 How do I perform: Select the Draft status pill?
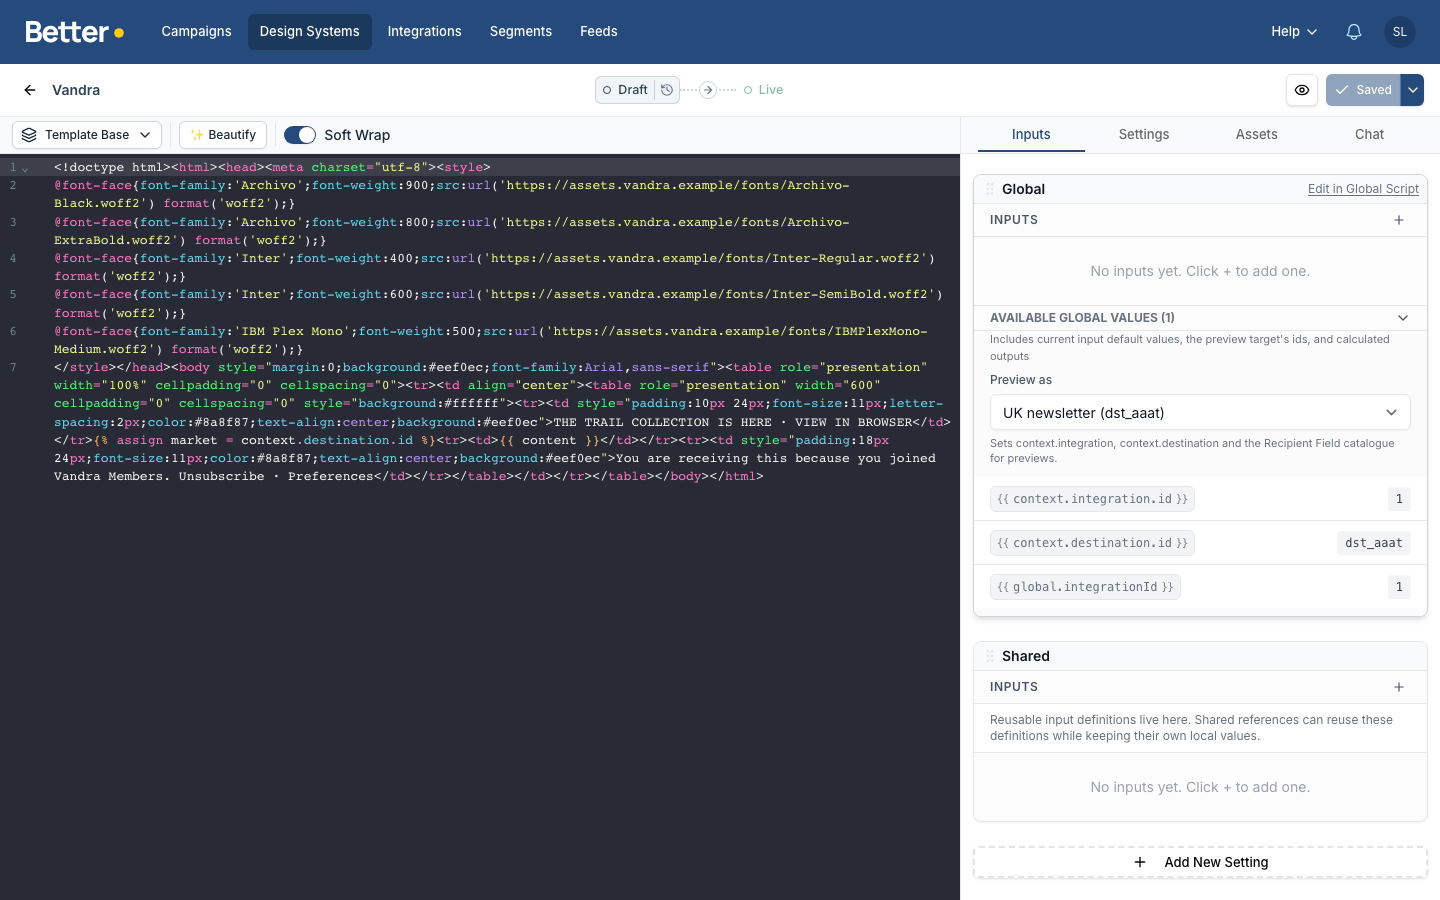[625, 90]
